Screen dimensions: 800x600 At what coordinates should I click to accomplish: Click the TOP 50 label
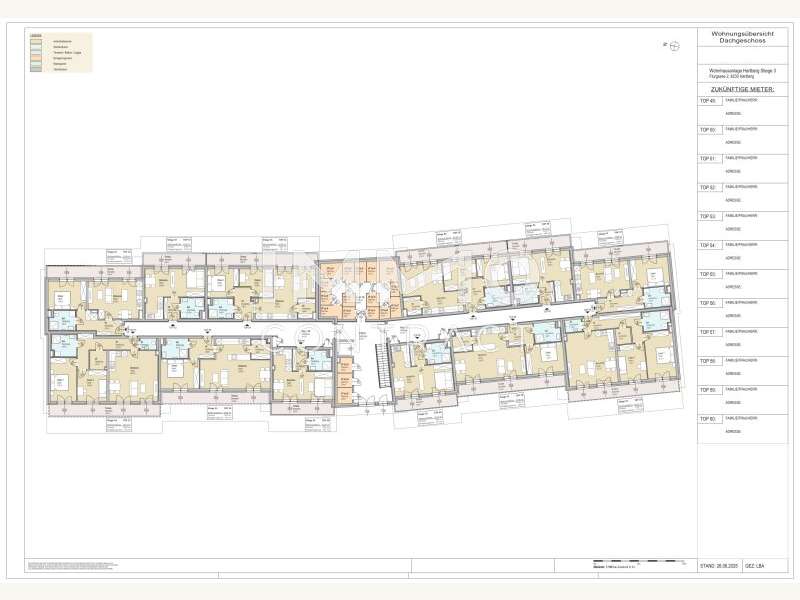coord(708,130)
